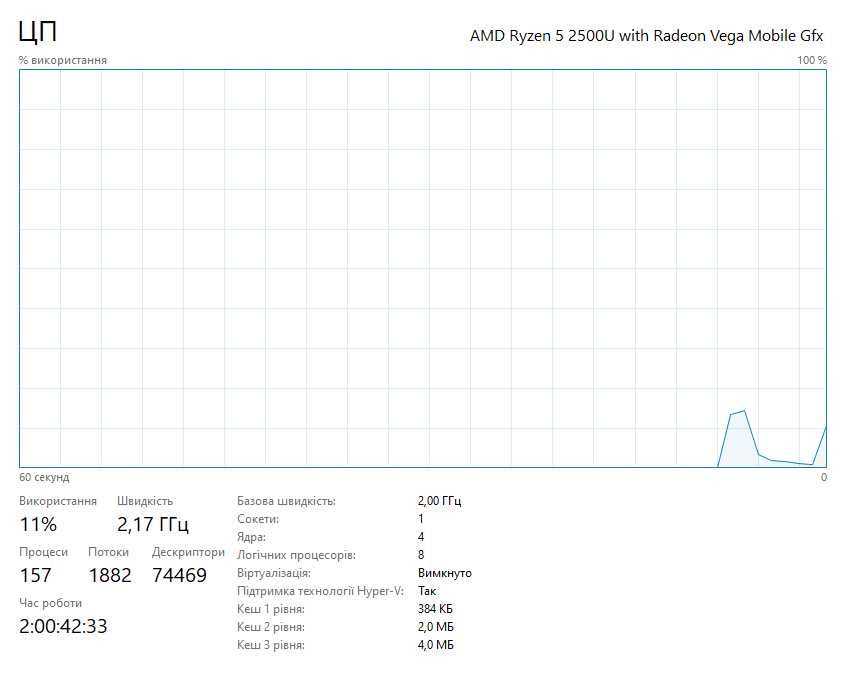Click the 'Логічних процесорів:' label

[296, 555]
